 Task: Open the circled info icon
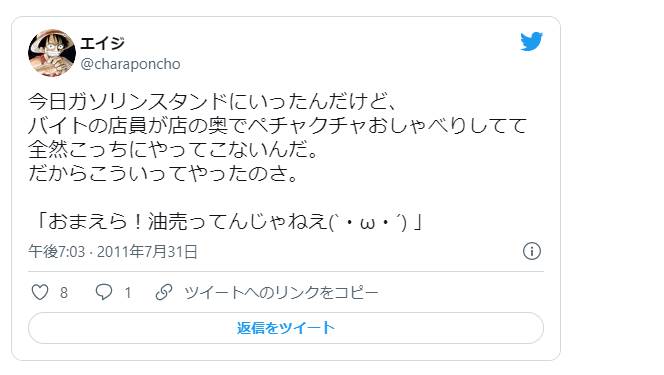(x=531, y=251)
